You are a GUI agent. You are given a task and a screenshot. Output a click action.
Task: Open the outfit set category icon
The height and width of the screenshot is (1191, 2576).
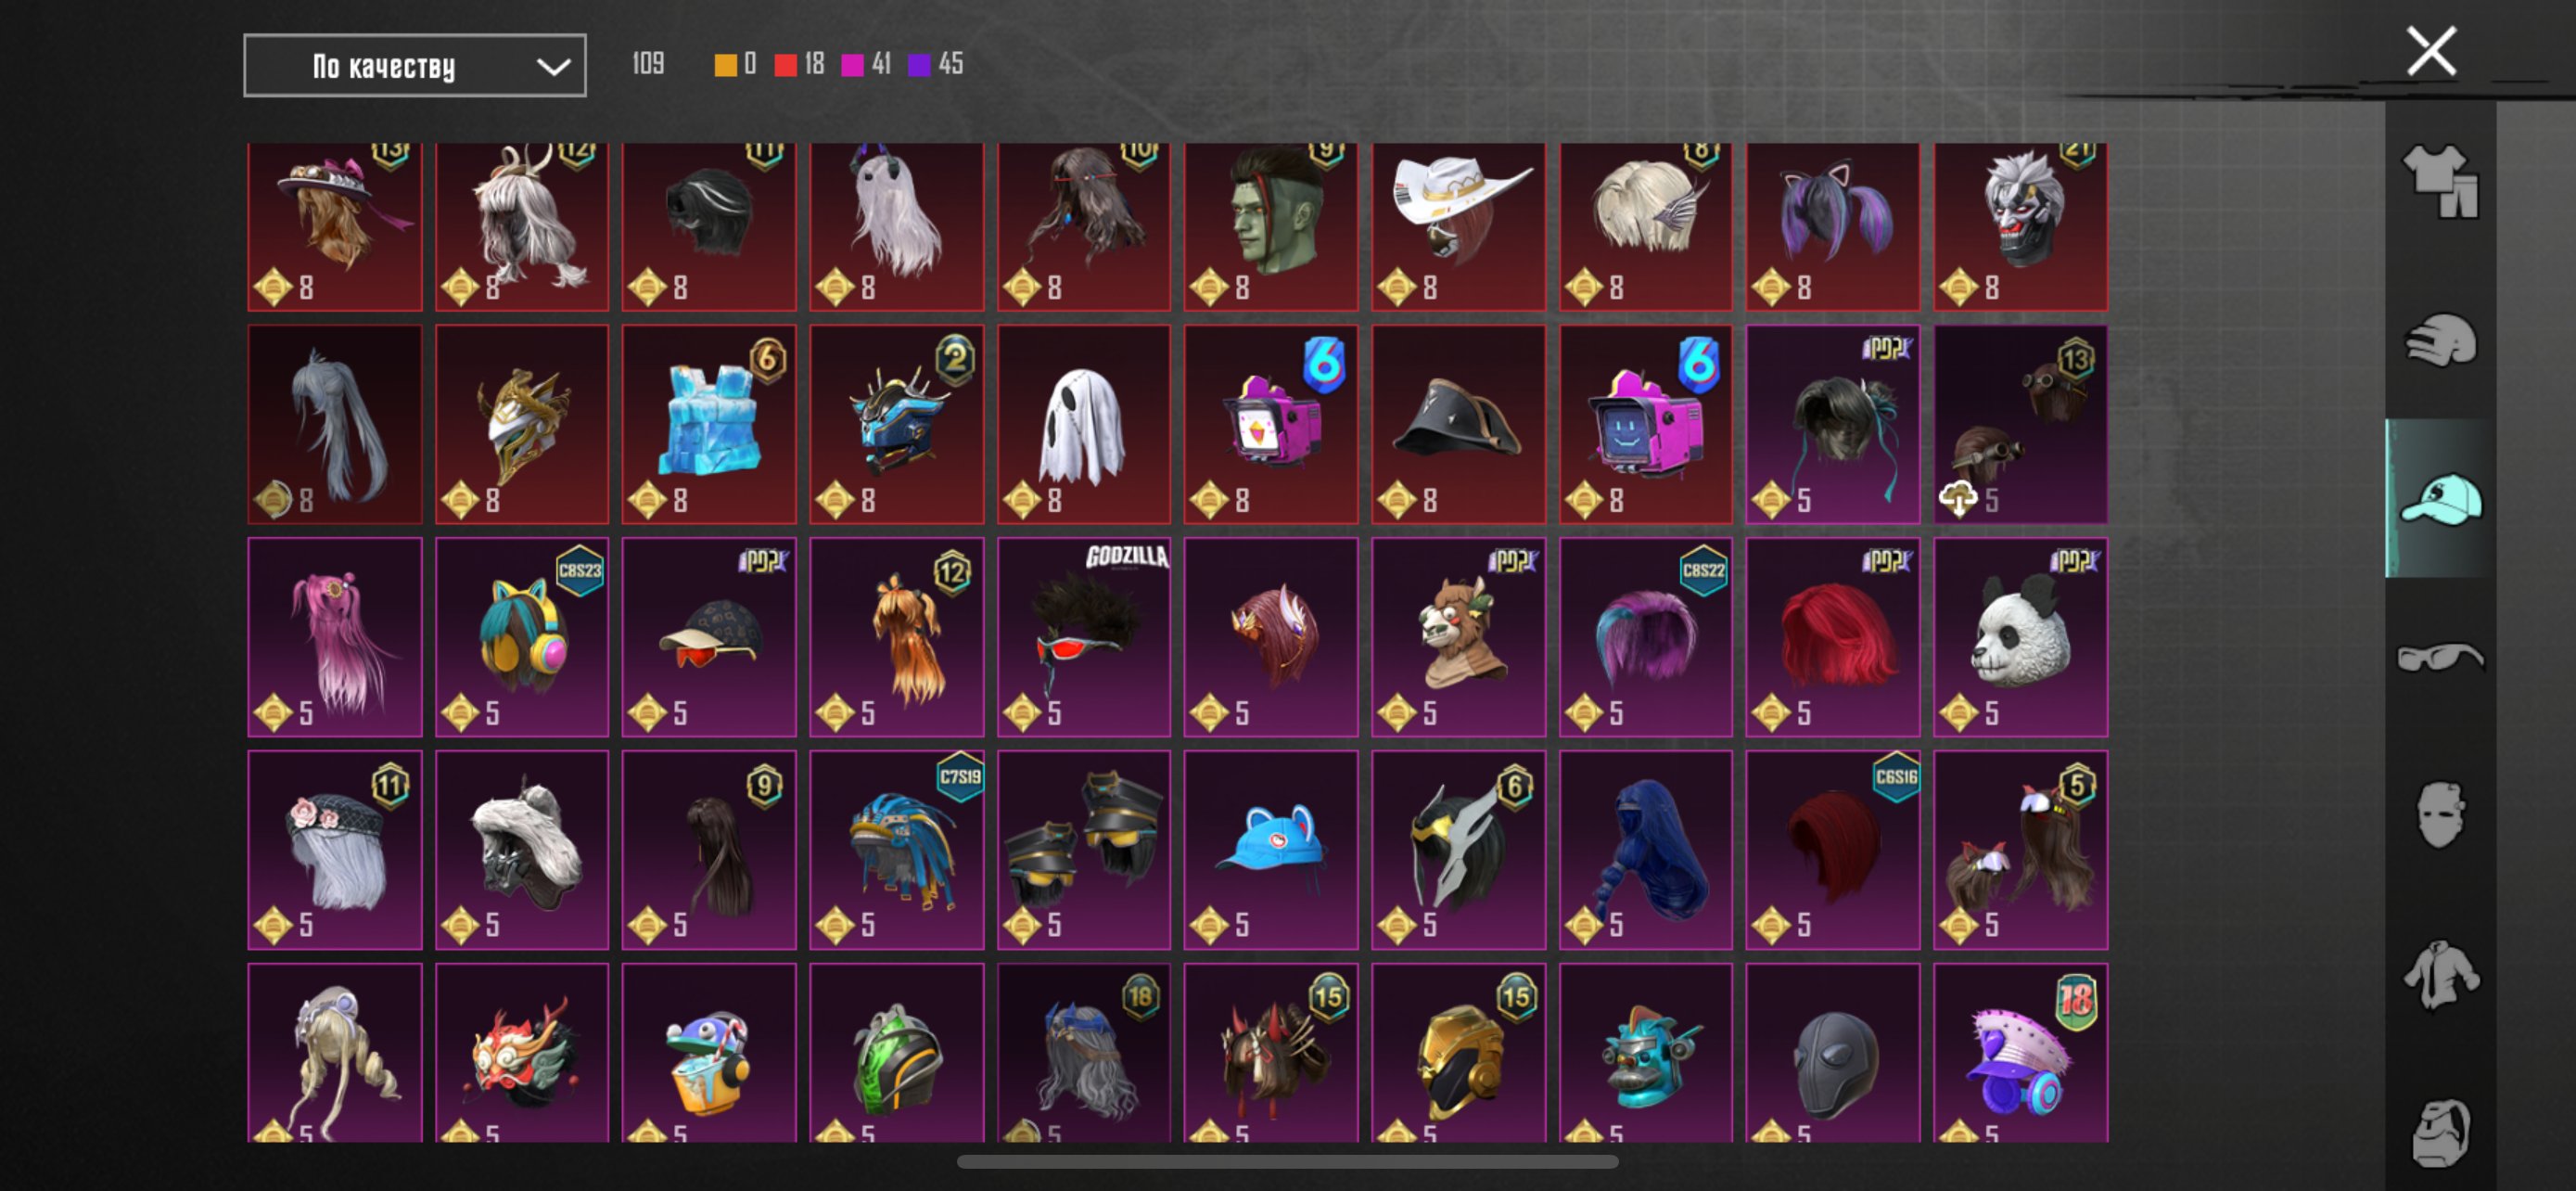(2441, 181)
